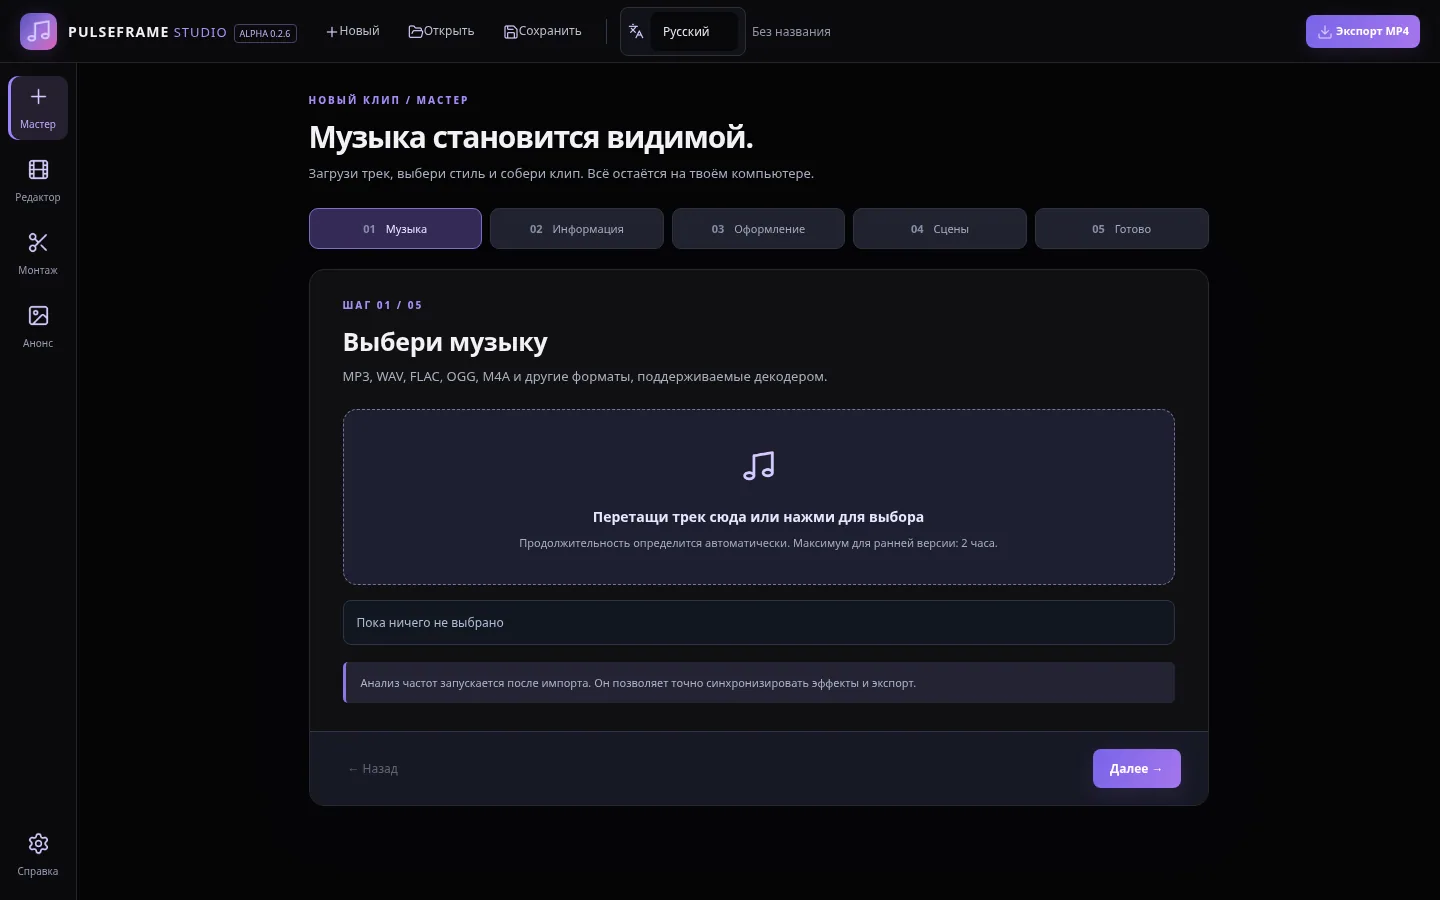The width and height of the screenshot is (1440, 900).
Task: Save the project with Сохранить
Action: [x=542, y=31]
